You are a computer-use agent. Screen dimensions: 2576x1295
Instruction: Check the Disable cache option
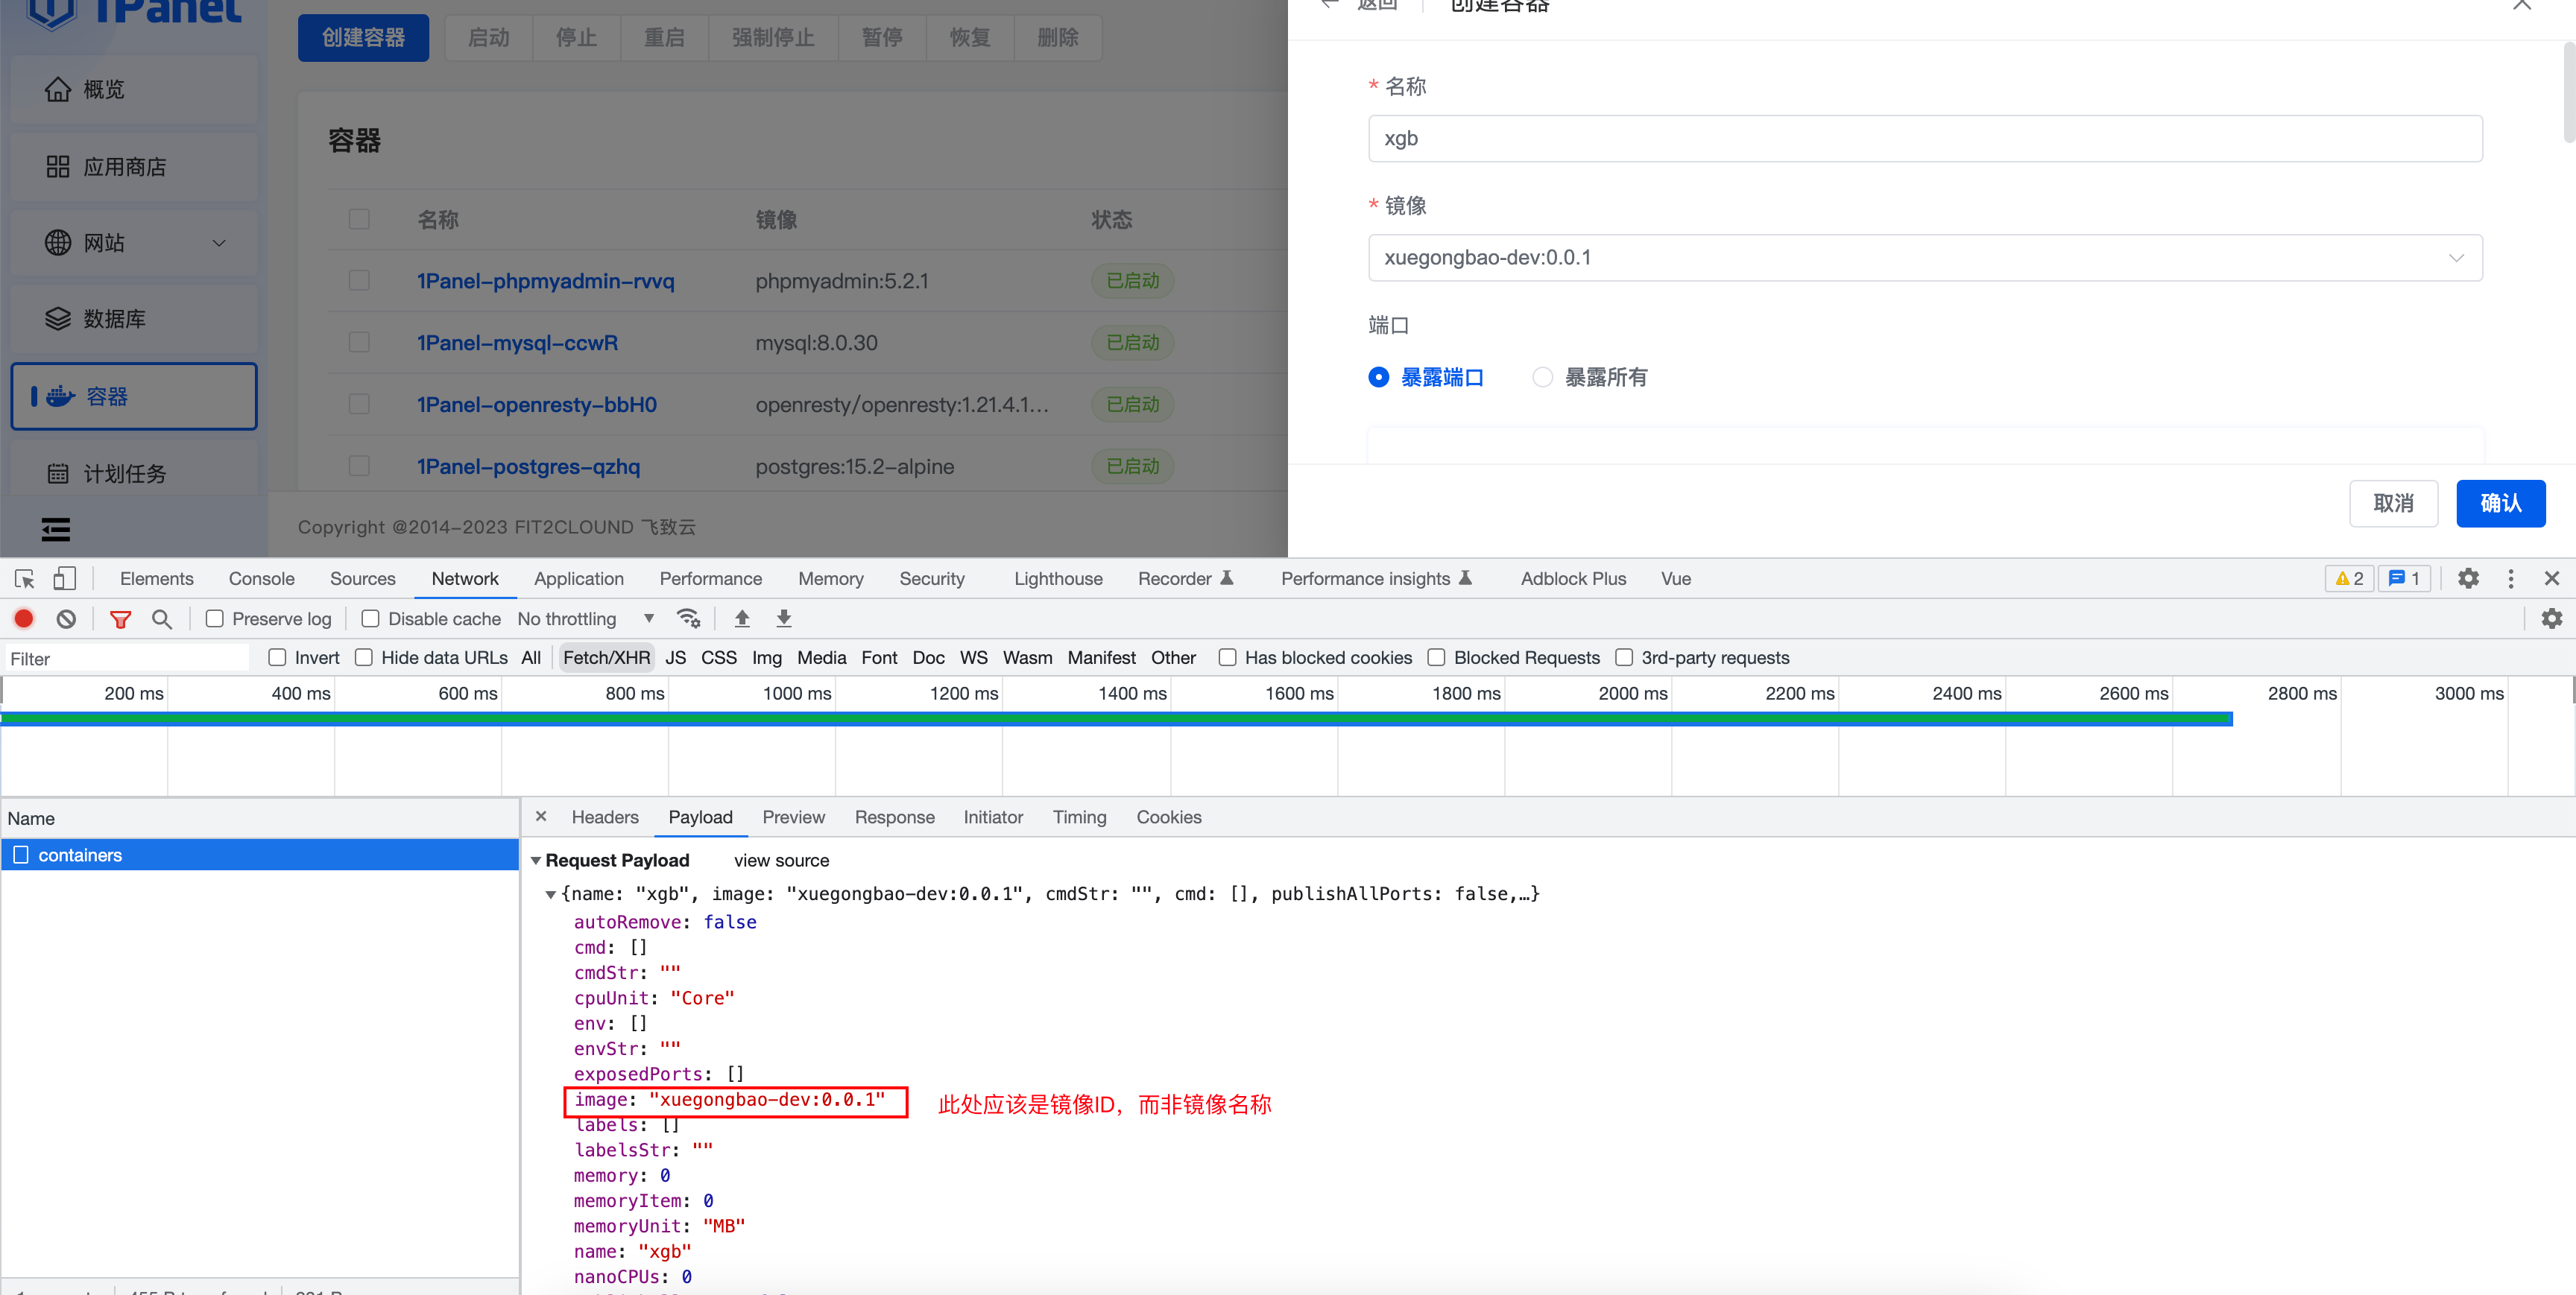pos(370,618)
